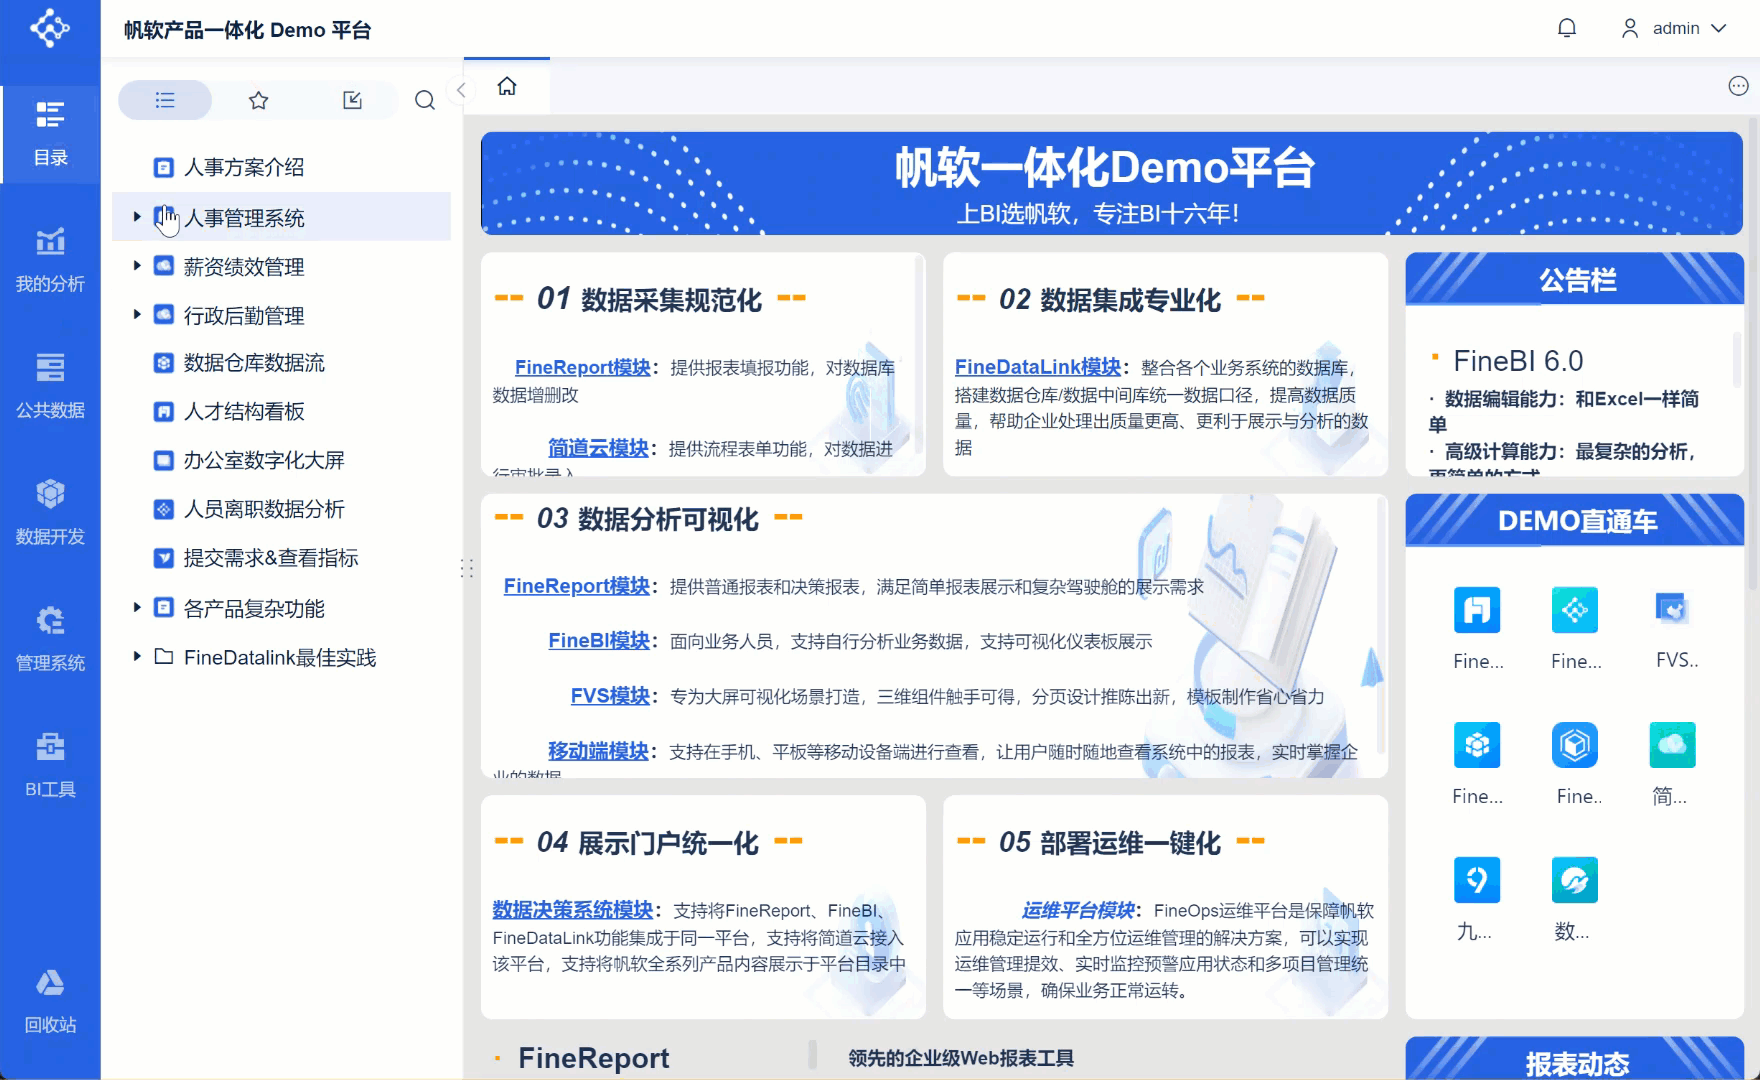Click the 公告栏 header
The height and width of the screenshot is (1080, 1760).
1575,279
